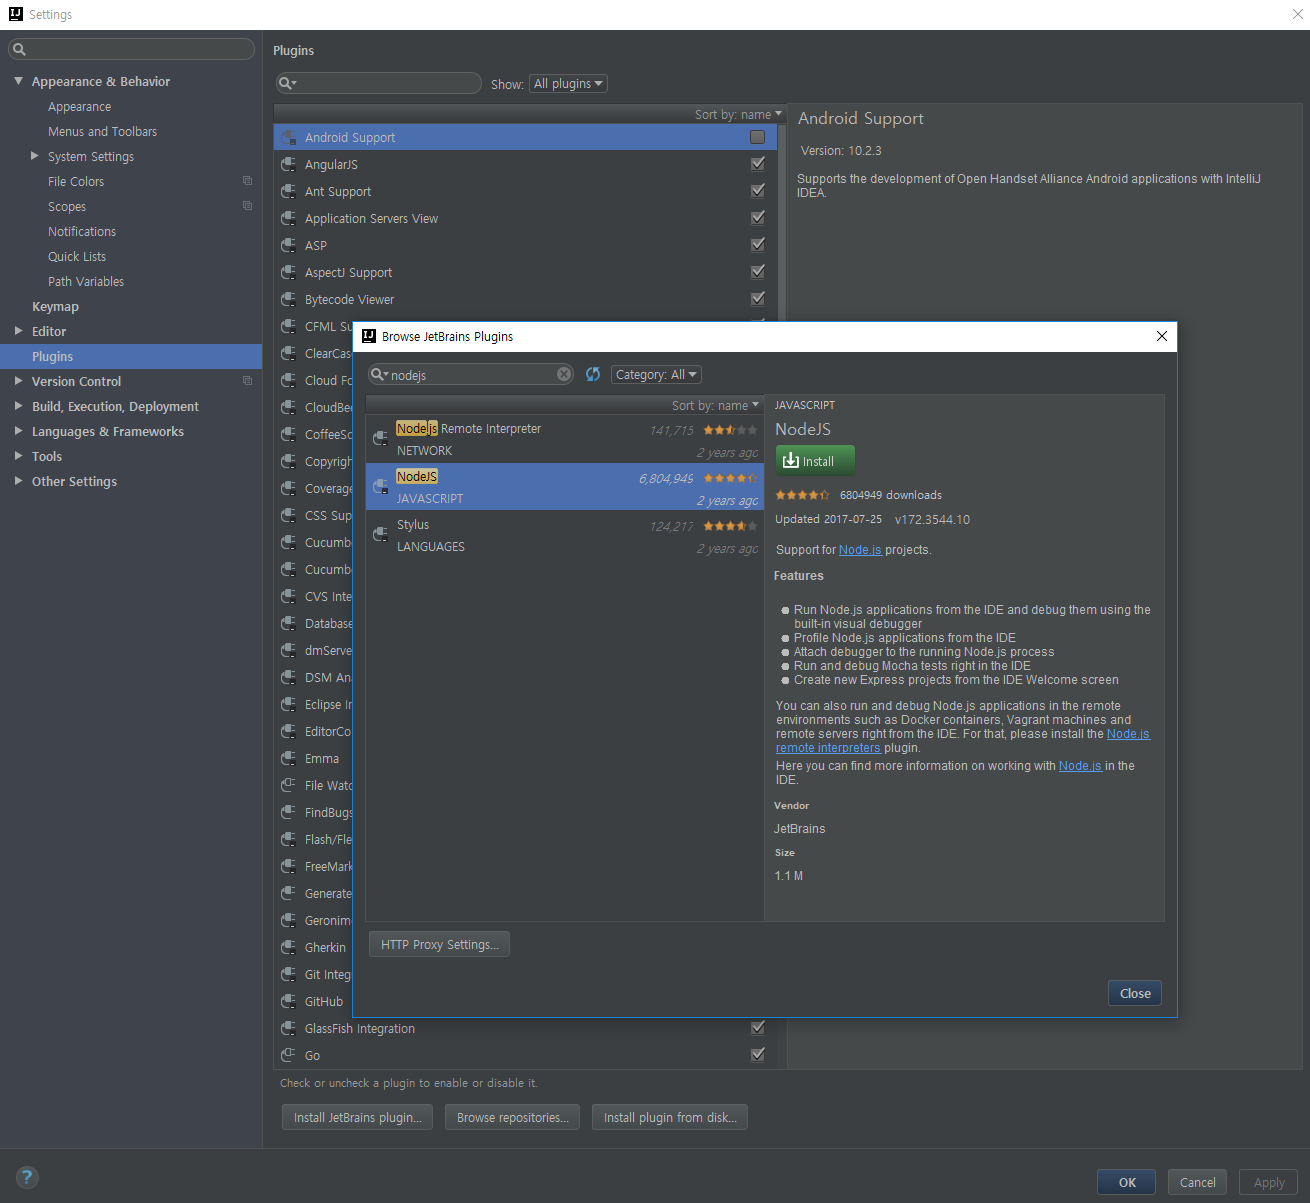
Task: Uncheck the AspectJ Support checkbox
Action: 757,272
